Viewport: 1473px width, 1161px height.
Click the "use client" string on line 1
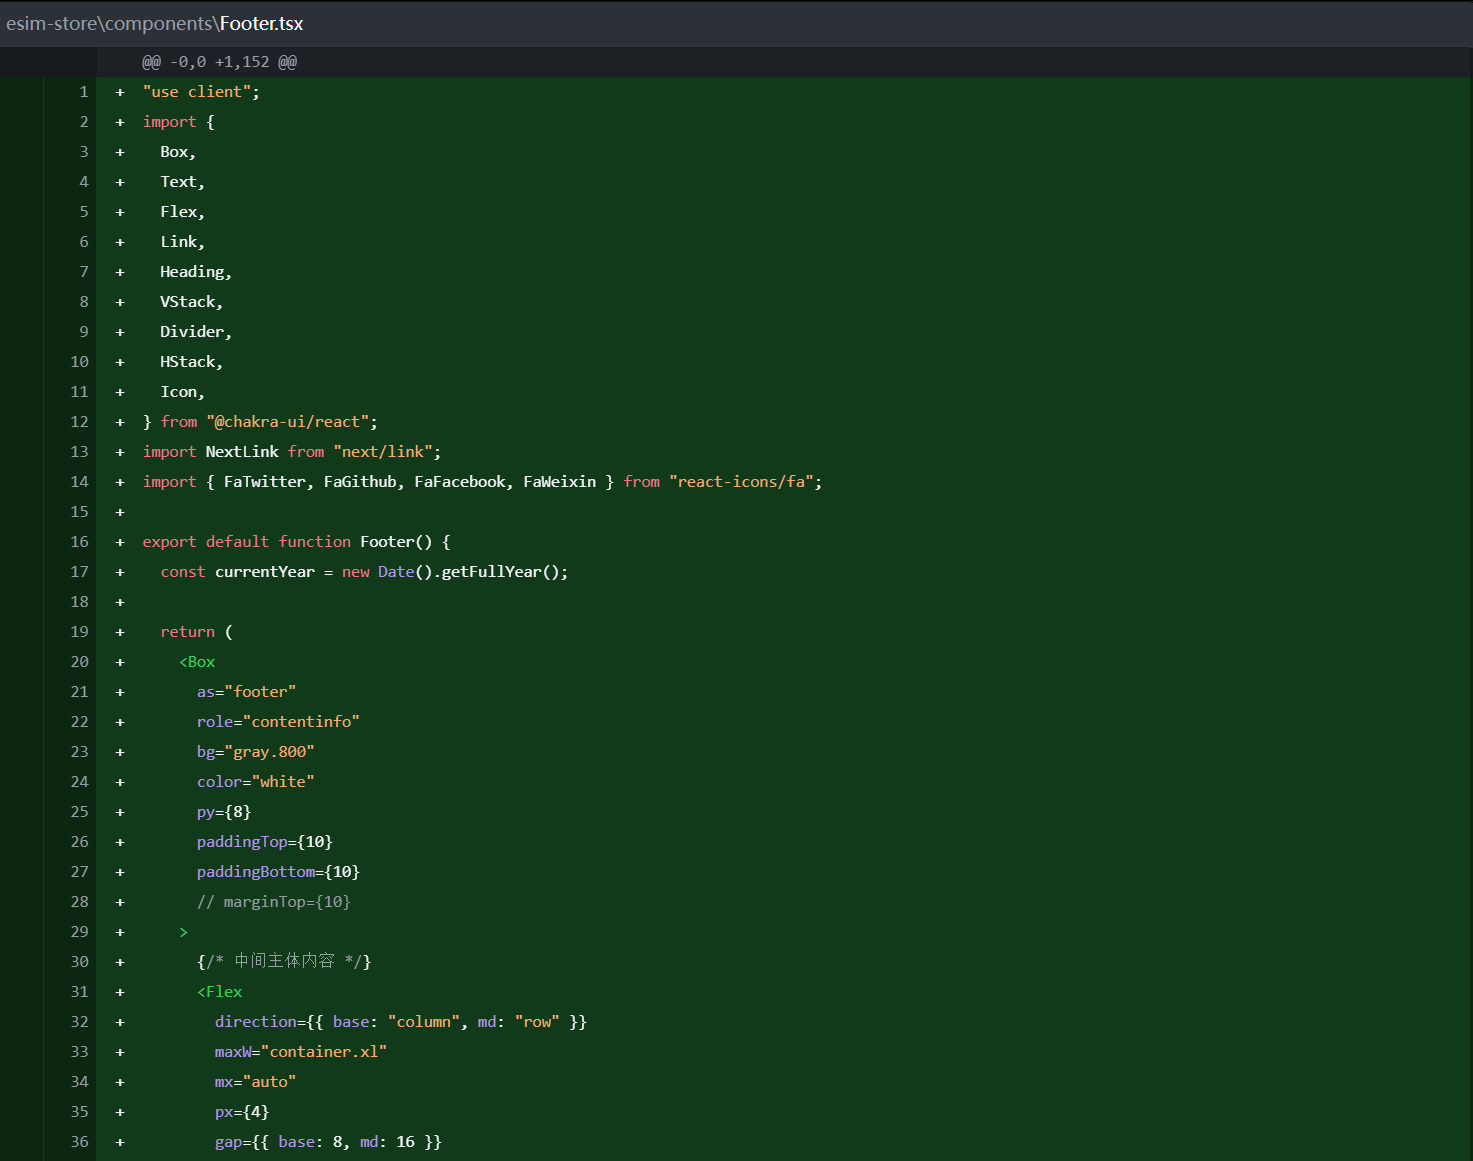pyautogui.click(x=197, y=92)
